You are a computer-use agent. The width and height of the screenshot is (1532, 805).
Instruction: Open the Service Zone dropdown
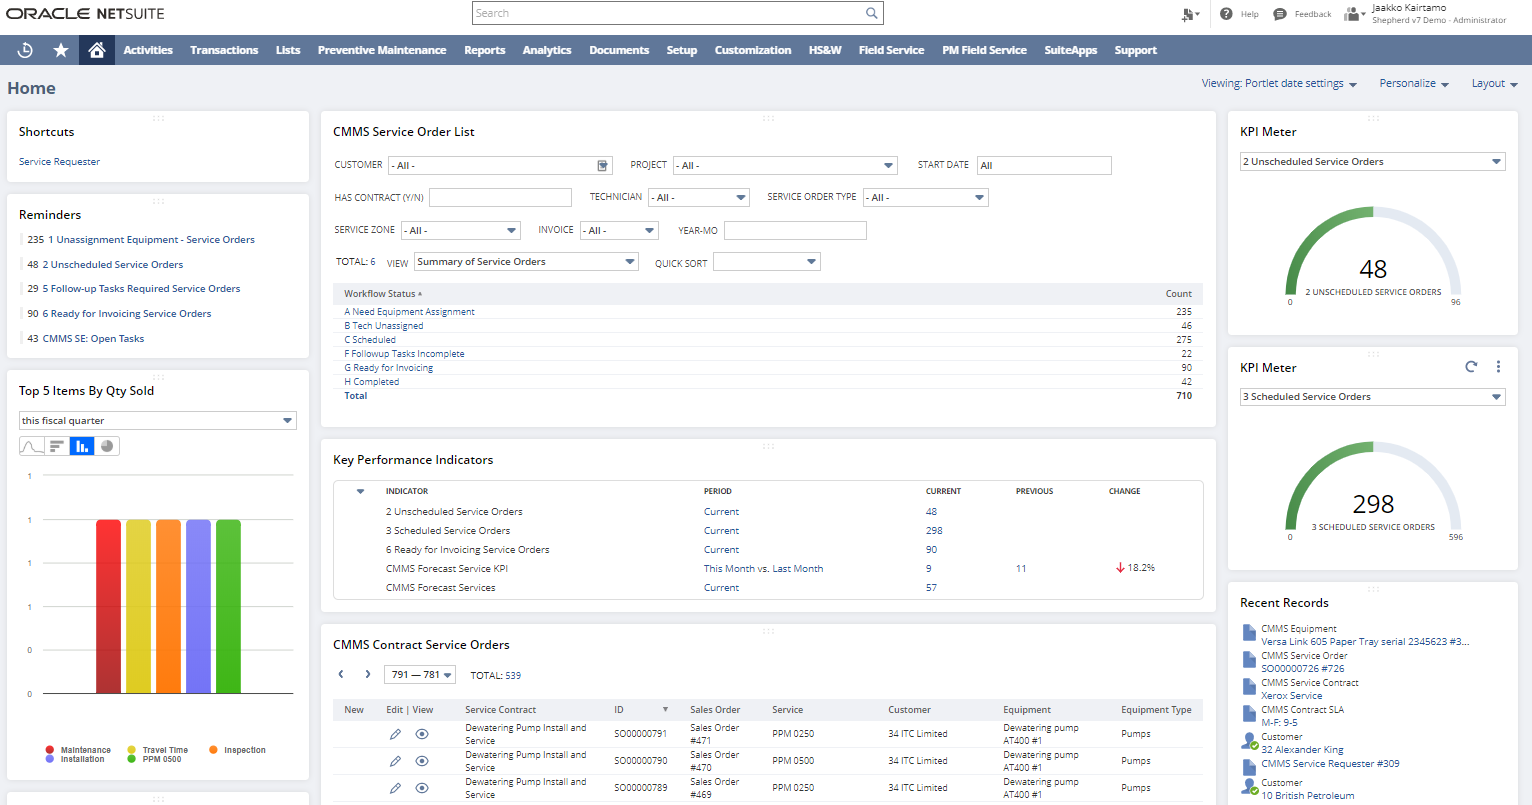click(x=460, y=231)
